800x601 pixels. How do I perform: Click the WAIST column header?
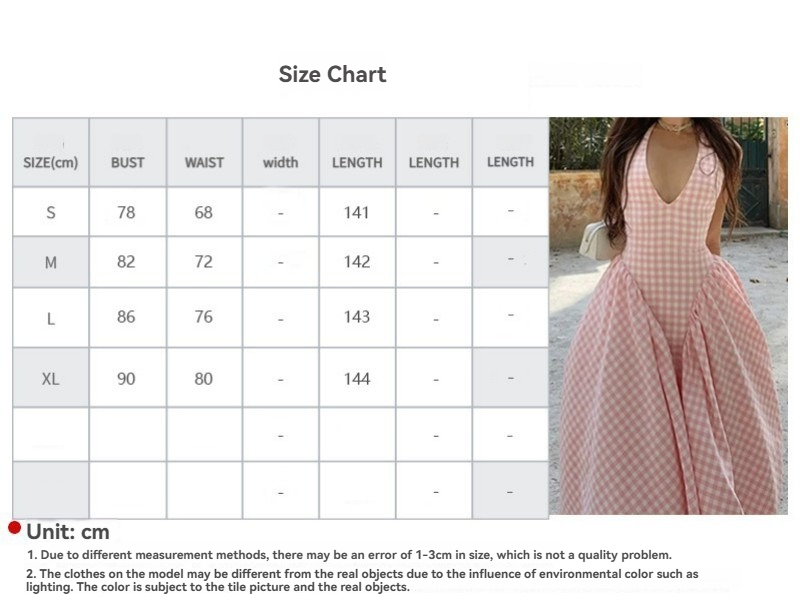(204, 163)
